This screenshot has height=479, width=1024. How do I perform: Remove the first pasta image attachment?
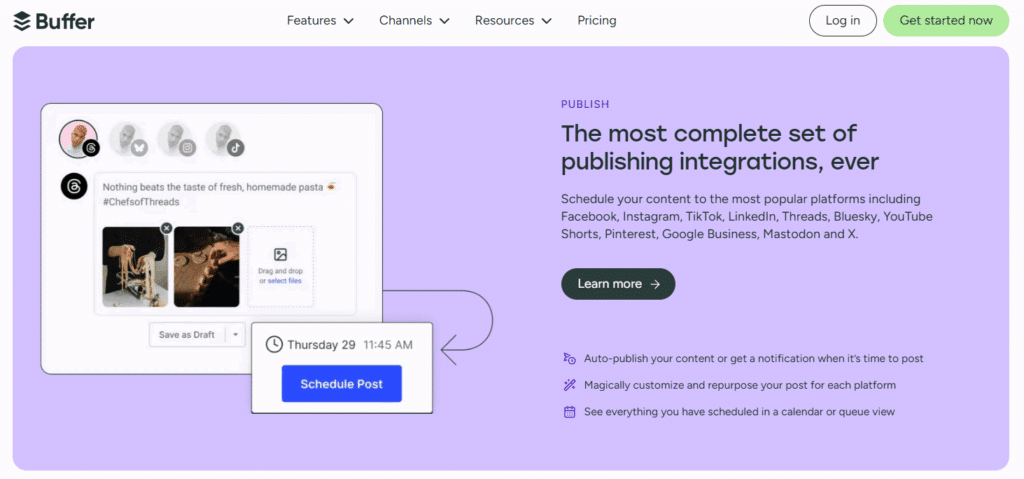click(x=166, y=228)
